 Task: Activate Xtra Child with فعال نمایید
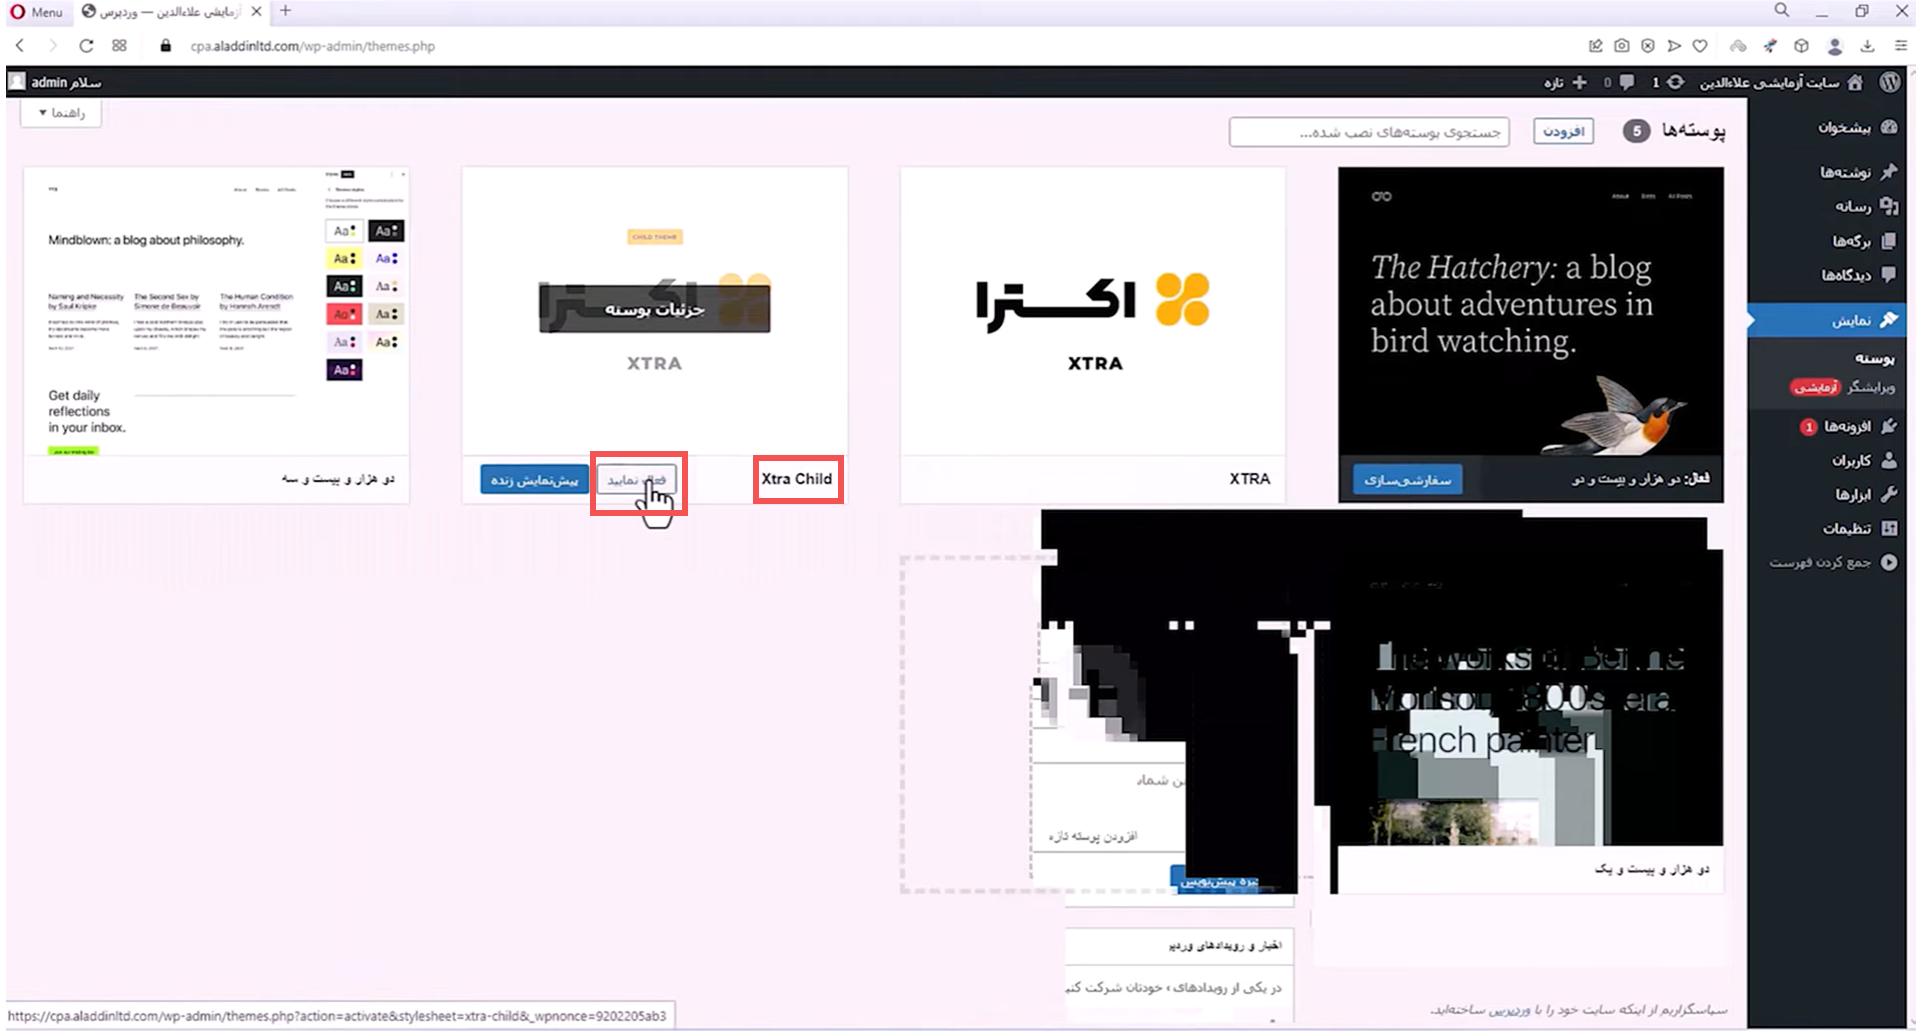click(637, 480)
